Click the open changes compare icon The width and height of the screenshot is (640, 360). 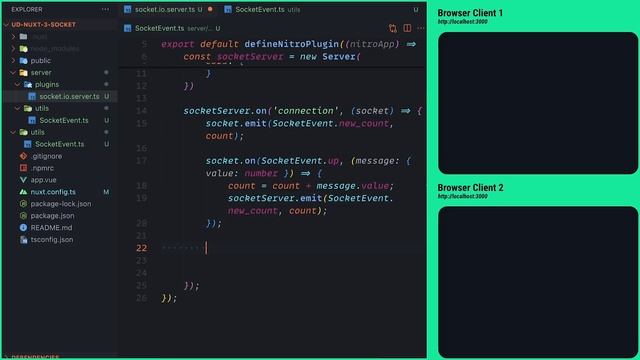pyautogui.click(x=393, y=28)
